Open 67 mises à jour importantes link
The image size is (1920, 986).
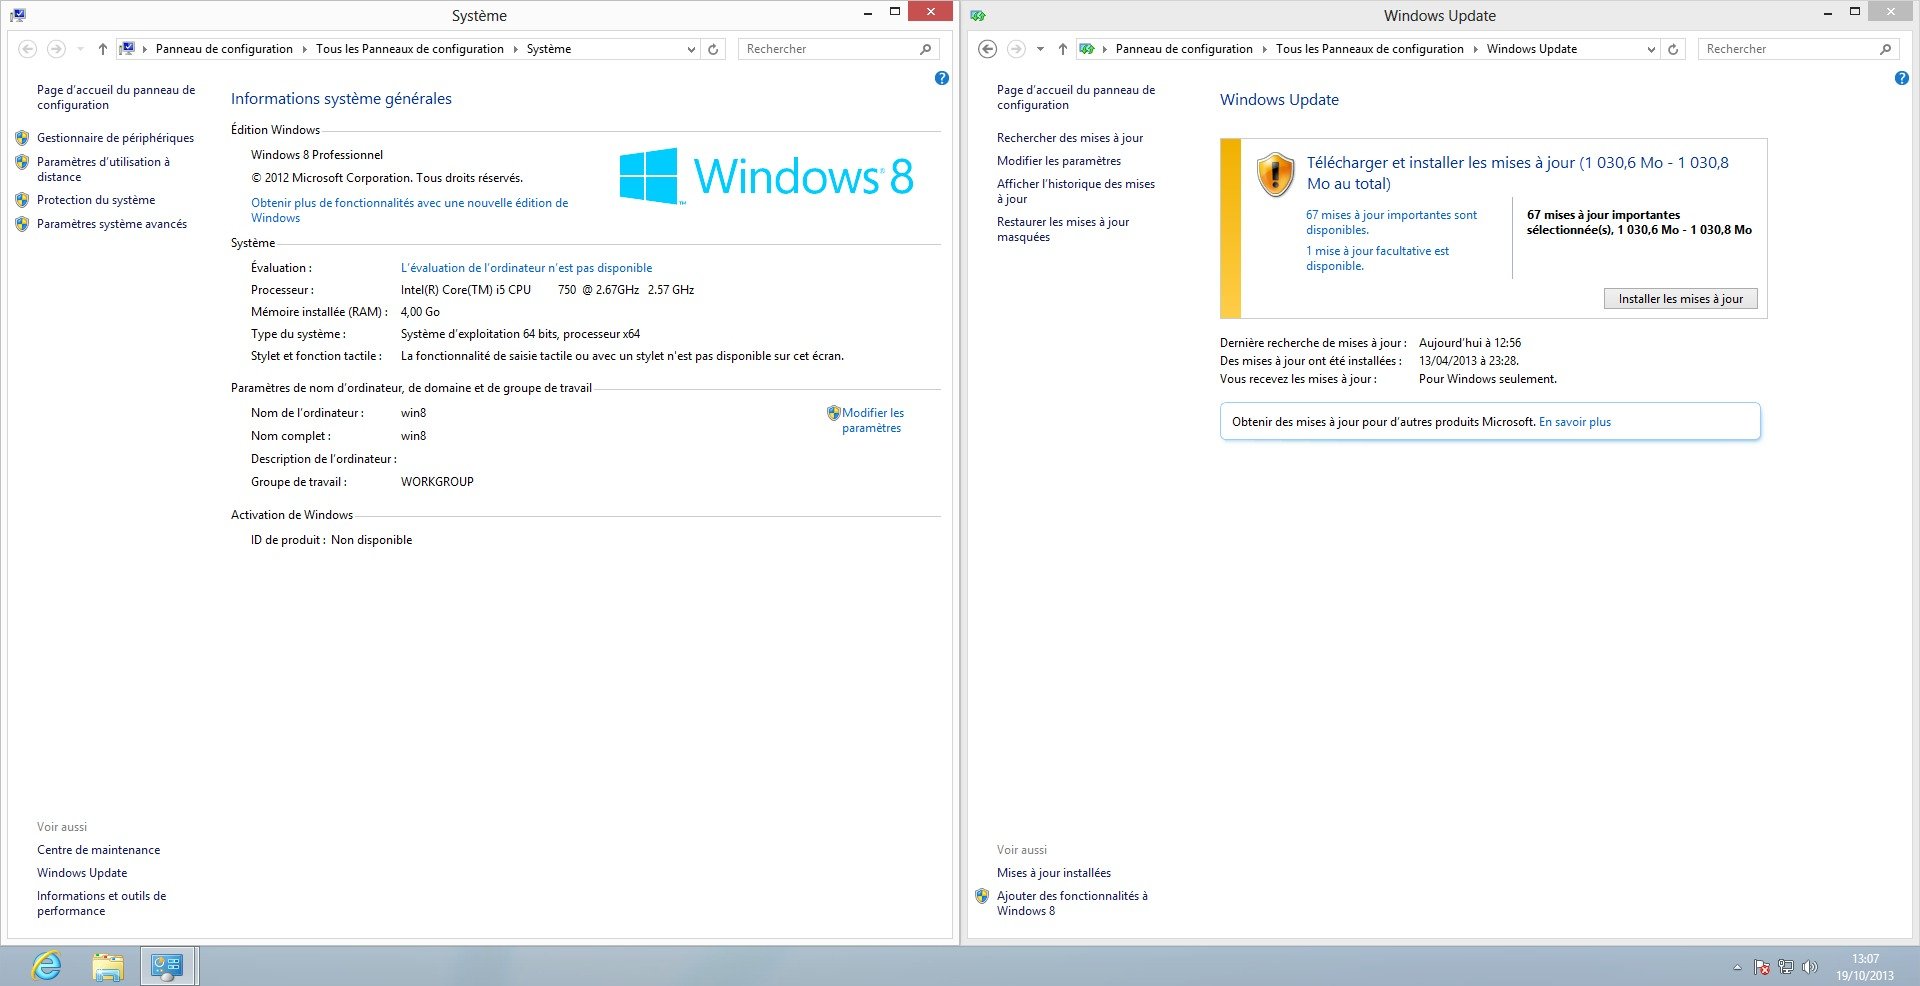[x=1391, y=222]
